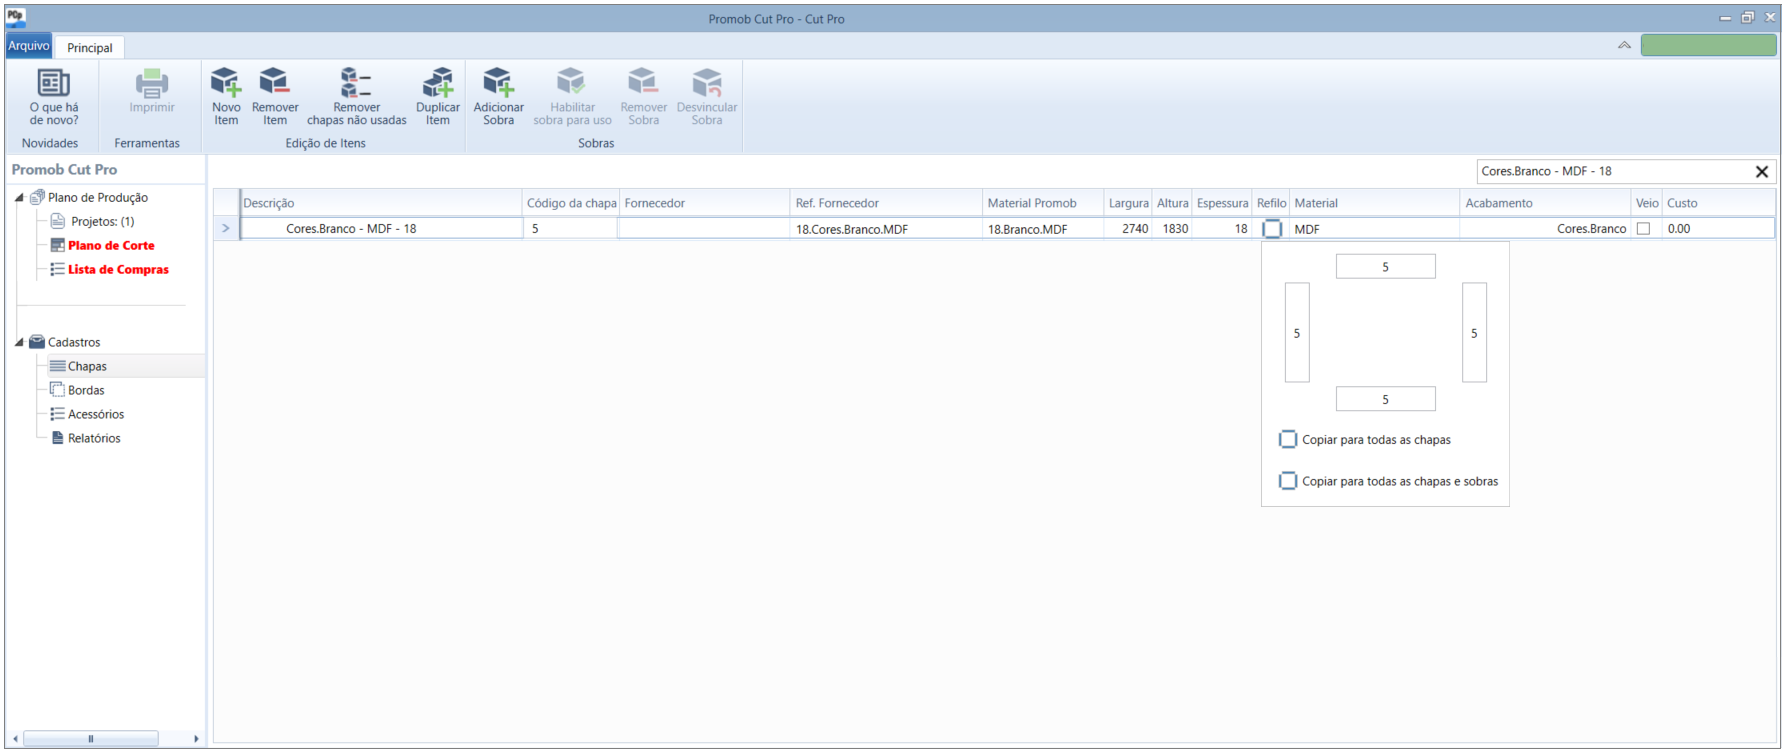This screenshot has height=752, width=1782.
Task: Open 'O que há de novo?' news icon
Action: point(53,83)
